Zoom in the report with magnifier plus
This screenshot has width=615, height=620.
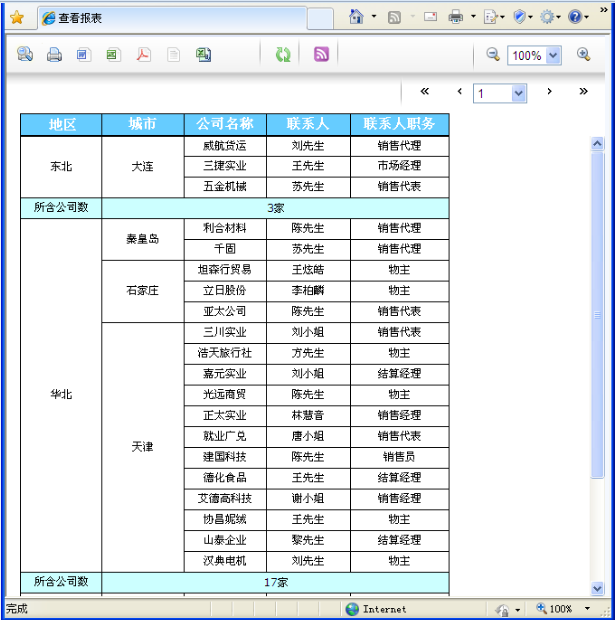[583, 54]
